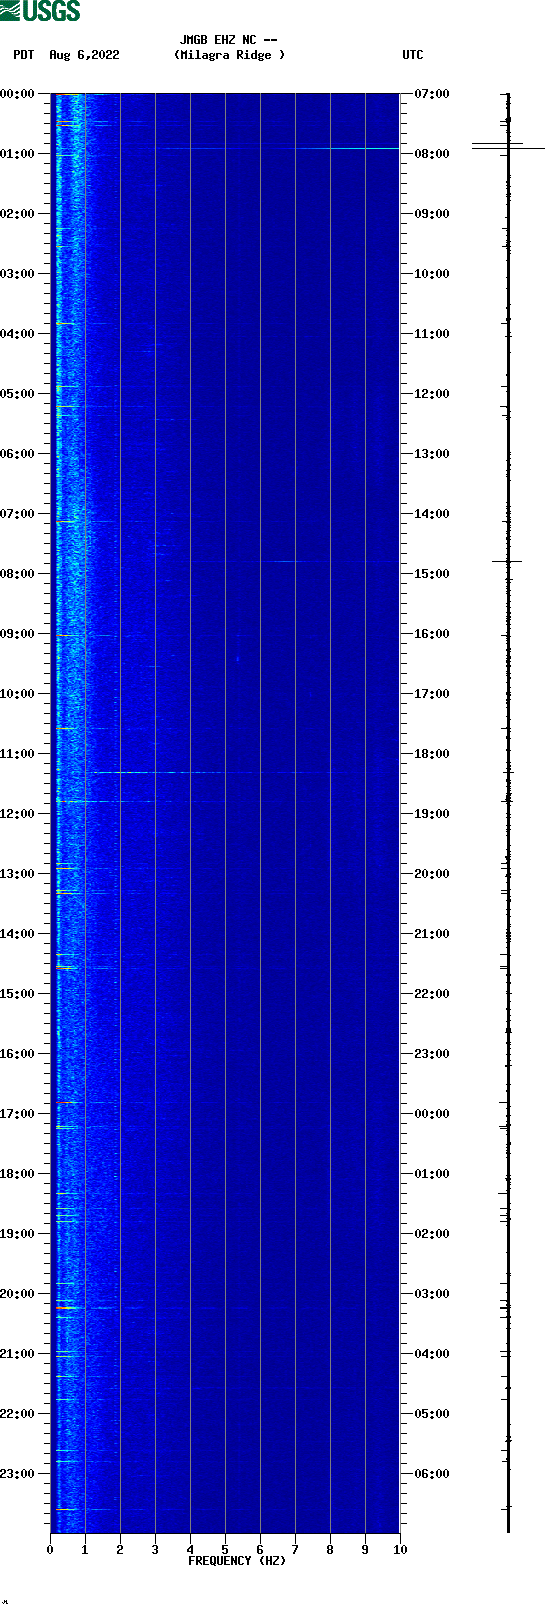Click the 05:00 PDT time label
Viewport: 552px width, 1613px height.
(x=18, y=394)
